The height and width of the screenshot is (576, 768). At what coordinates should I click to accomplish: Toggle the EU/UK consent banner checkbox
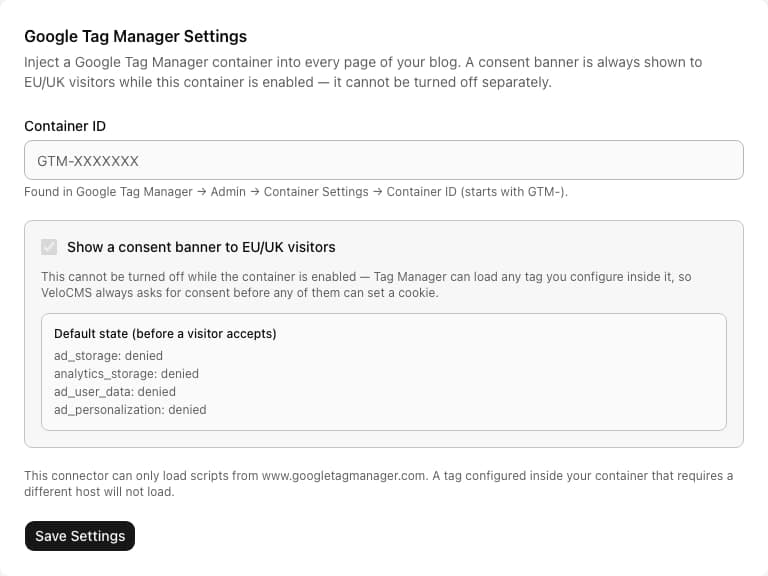(x=49, y=247)
